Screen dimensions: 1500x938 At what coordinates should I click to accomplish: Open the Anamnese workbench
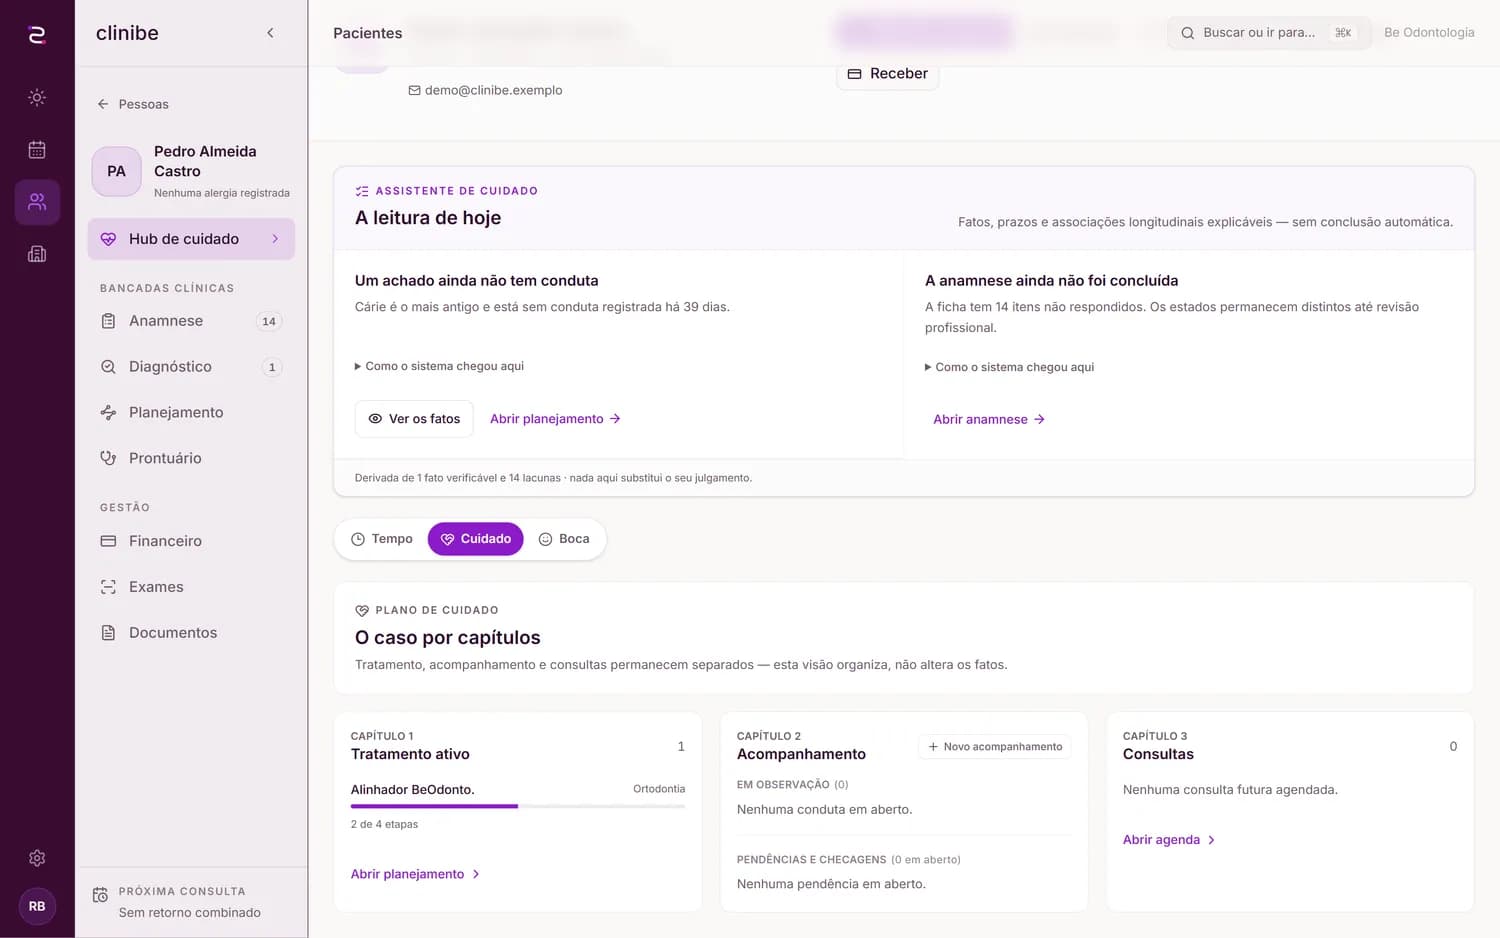pos(191,321)
